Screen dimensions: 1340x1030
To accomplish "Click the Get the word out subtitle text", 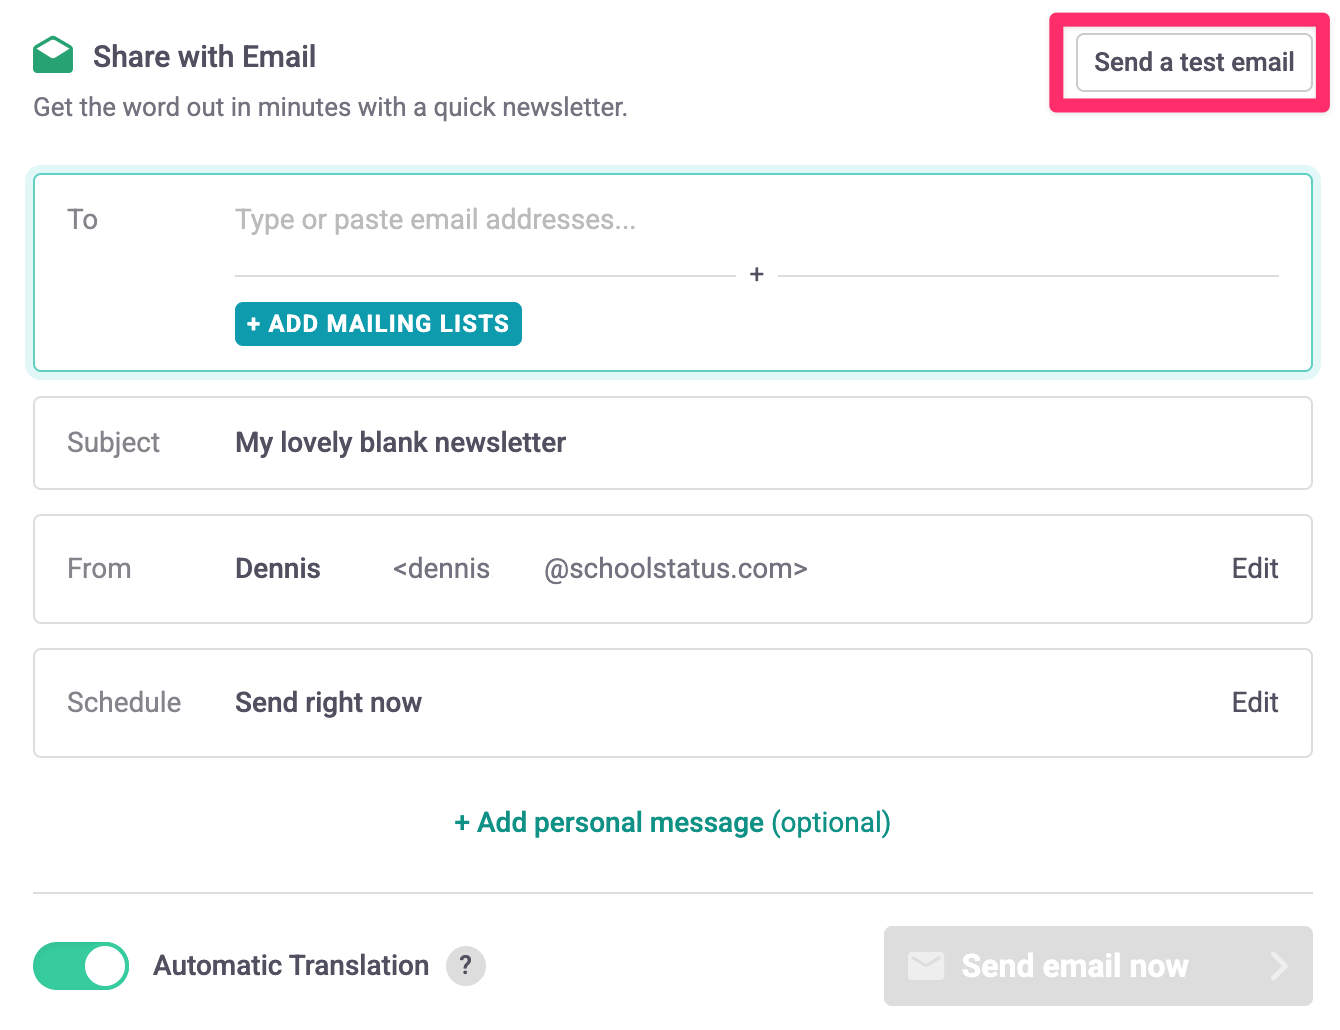I will point(330,108).
